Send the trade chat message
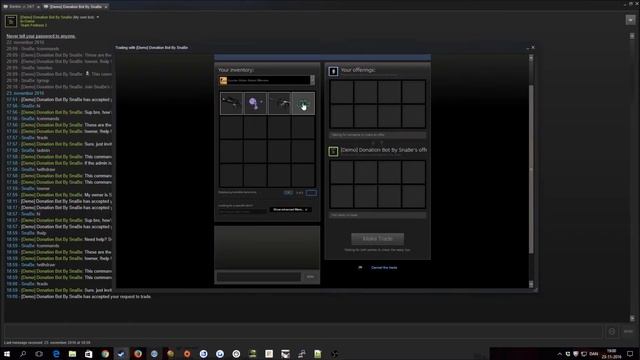The image size is (640, 360). (x=310, y=277)
